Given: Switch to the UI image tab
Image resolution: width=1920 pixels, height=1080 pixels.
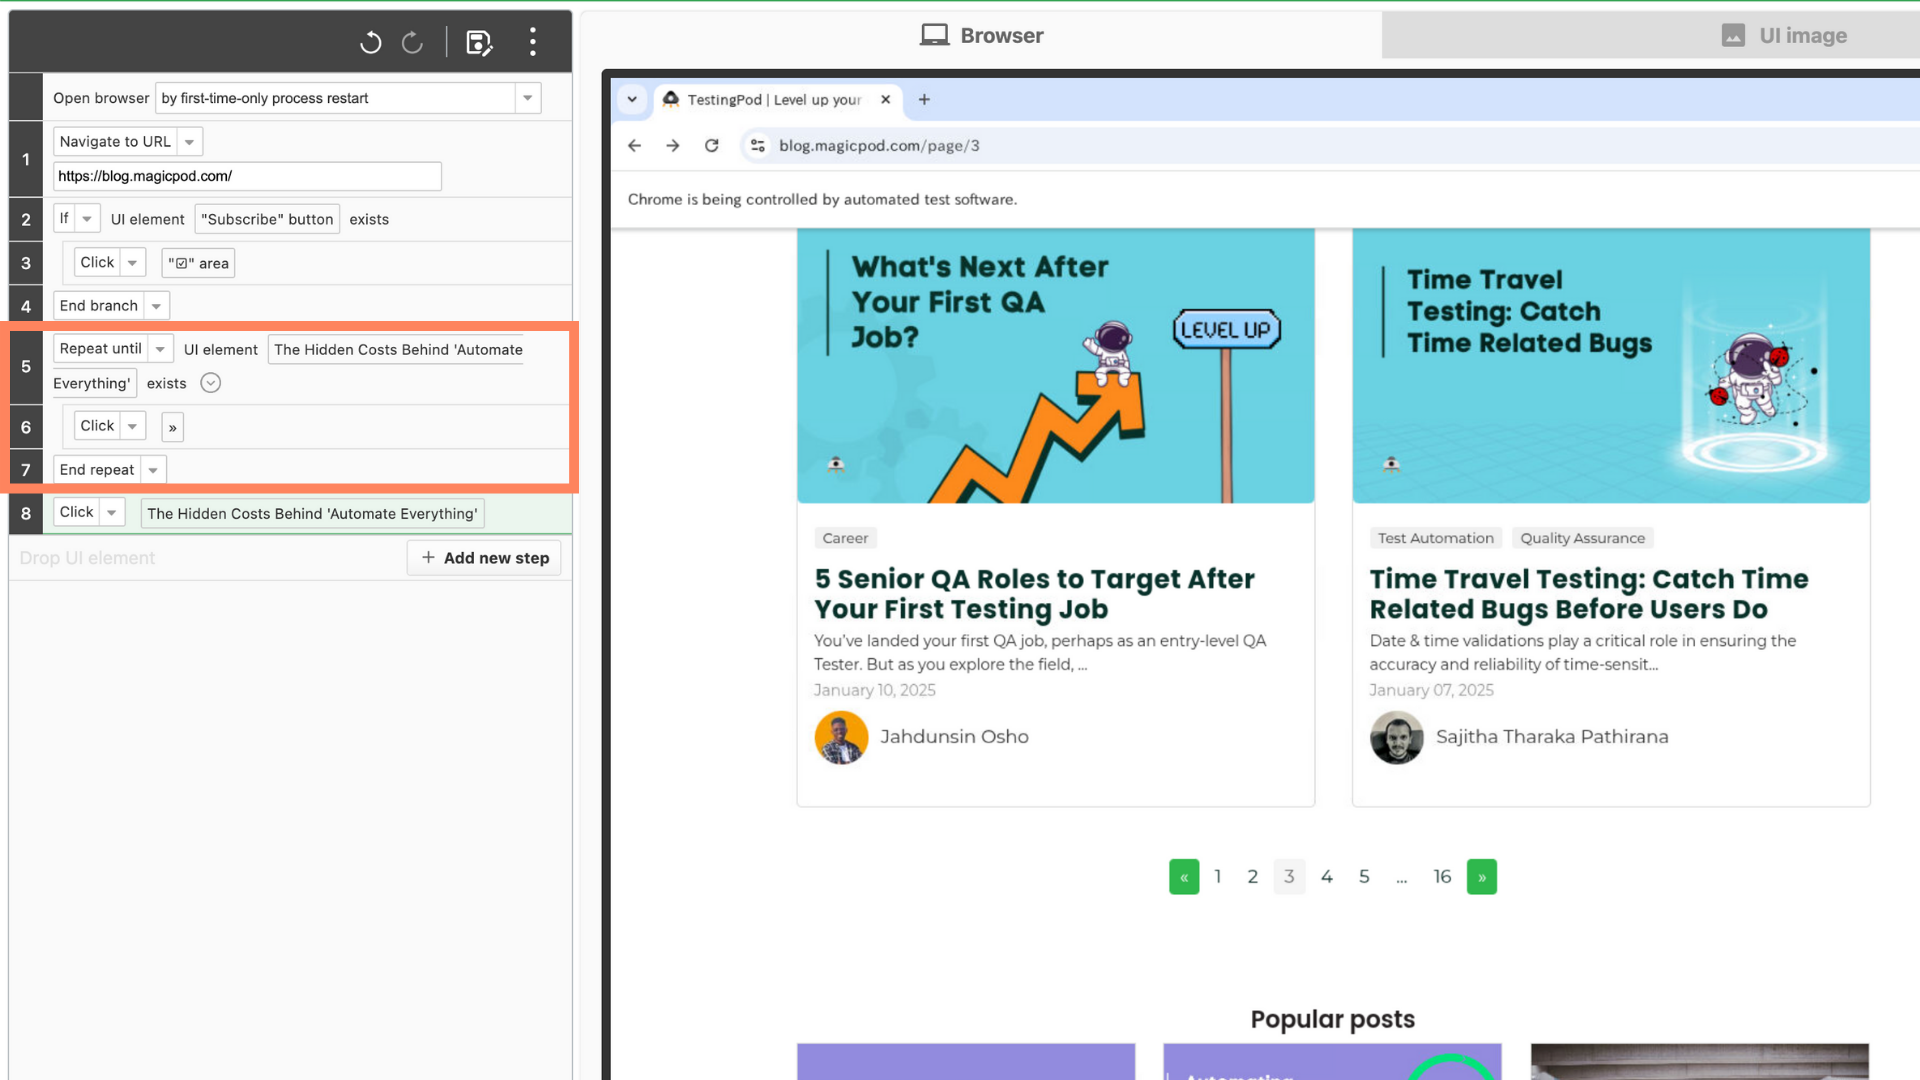Looking at the screenshot, I should click(x=1784, y=36).
